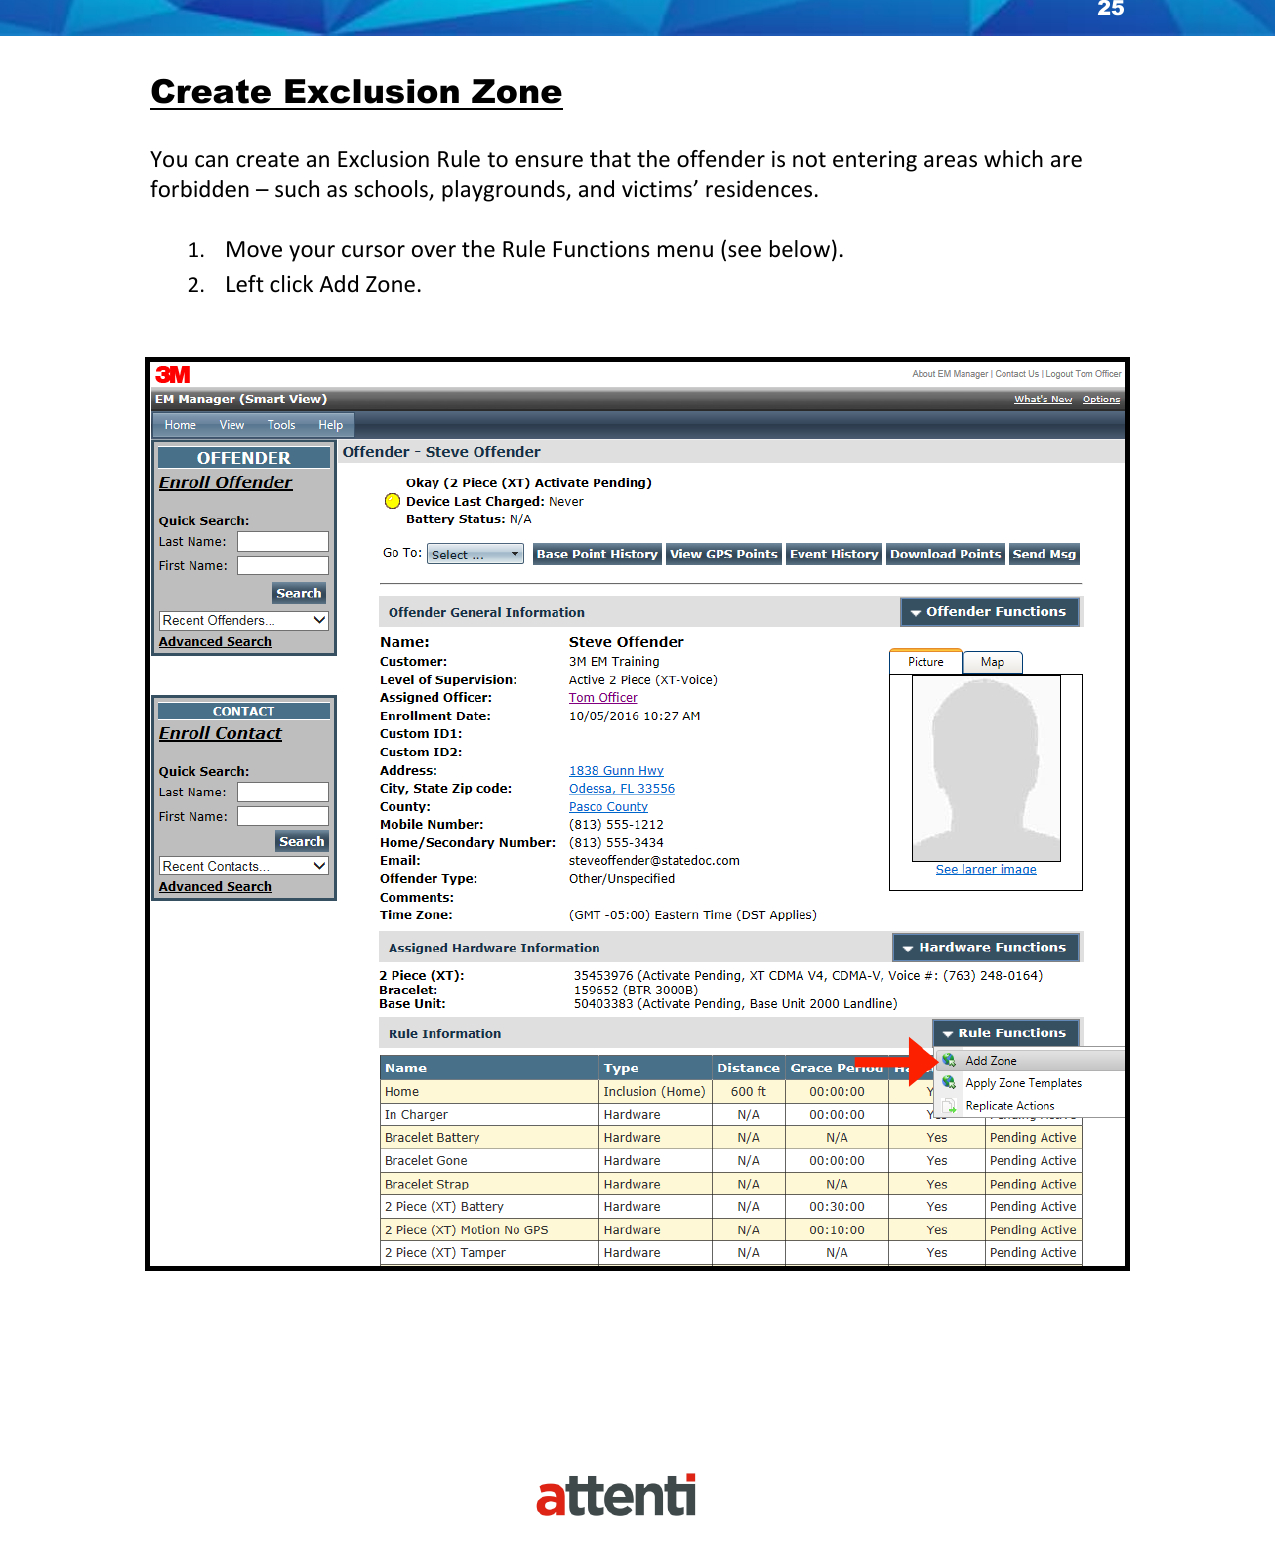Open the 1838 Gunn Hwy address link
The image size is (1275, 1568).
tap(616, 771)
